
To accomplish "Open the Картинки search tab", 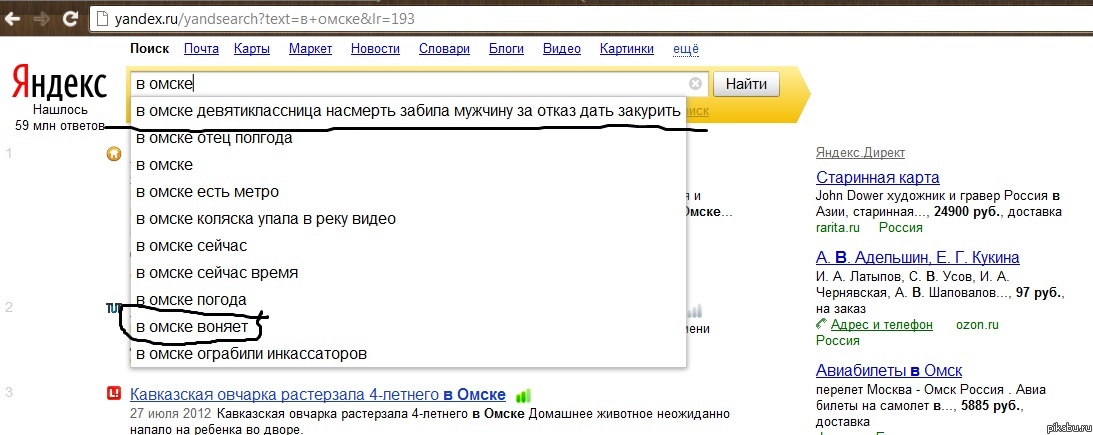I will pyautogui.click(x=627, y=49).
